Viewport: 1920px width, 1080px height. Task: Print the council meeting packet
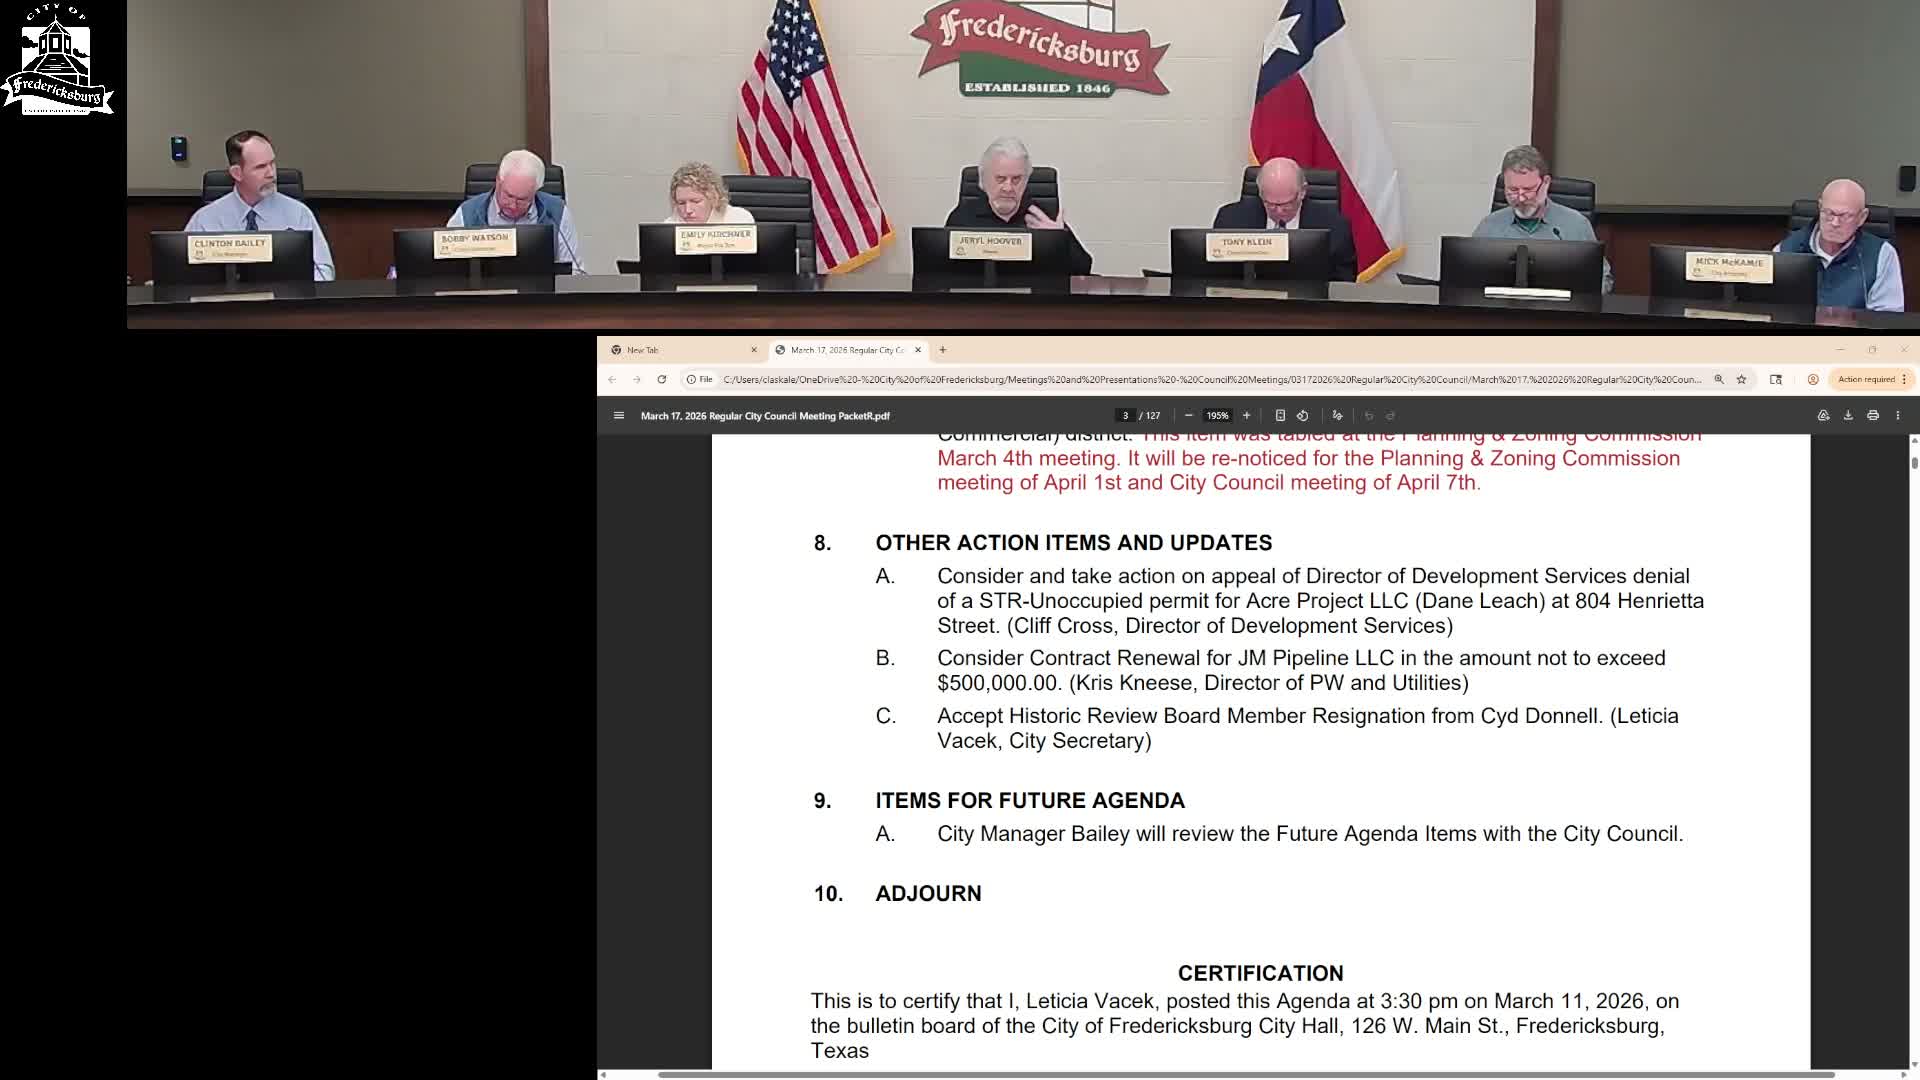pyautogui.click(x=1873, y=416)
